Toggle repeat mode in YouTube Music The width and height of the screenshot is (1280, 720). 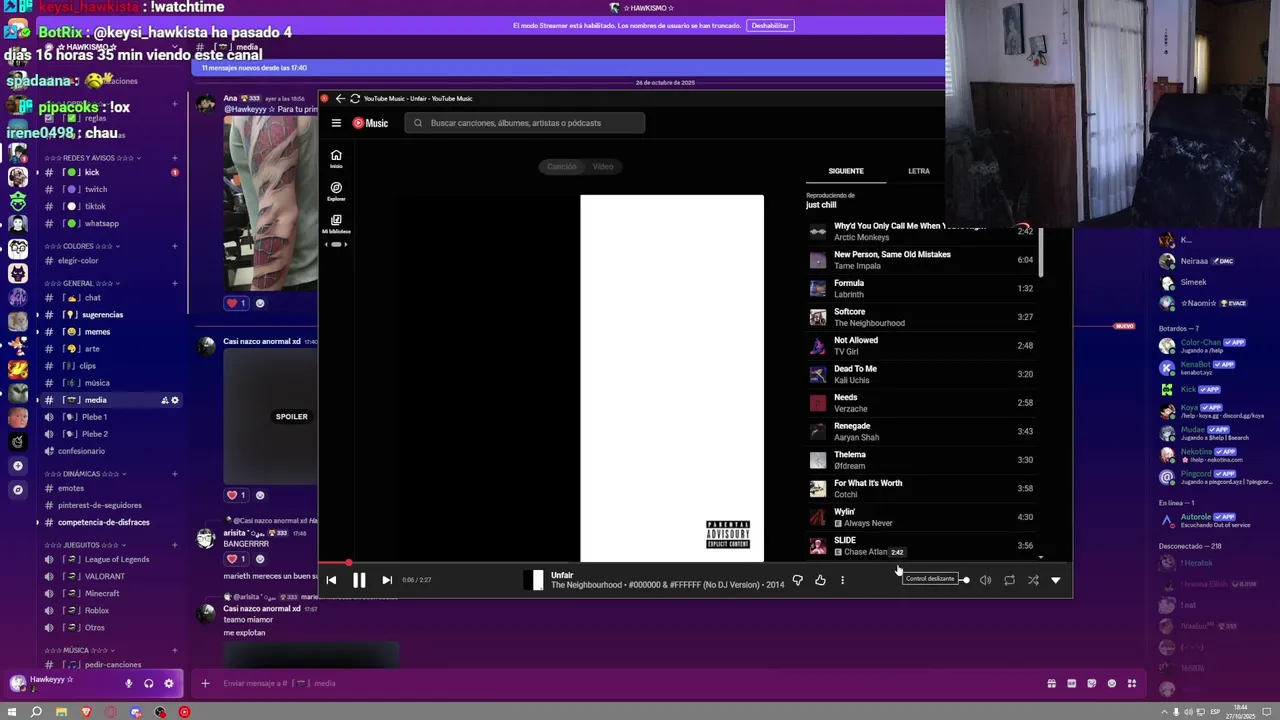(x=1009, y=580)
